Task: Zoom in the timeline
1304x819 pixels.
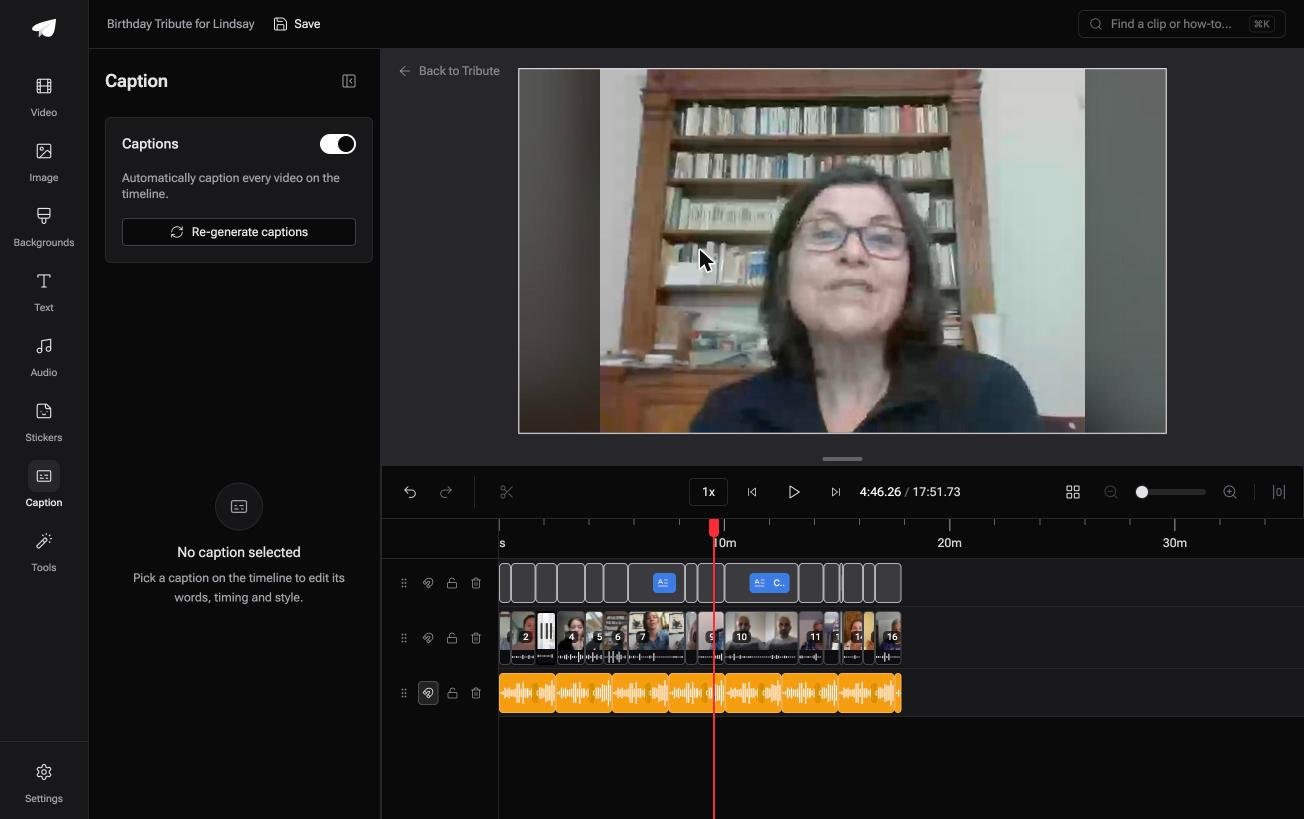Action: pos(1230,492)
